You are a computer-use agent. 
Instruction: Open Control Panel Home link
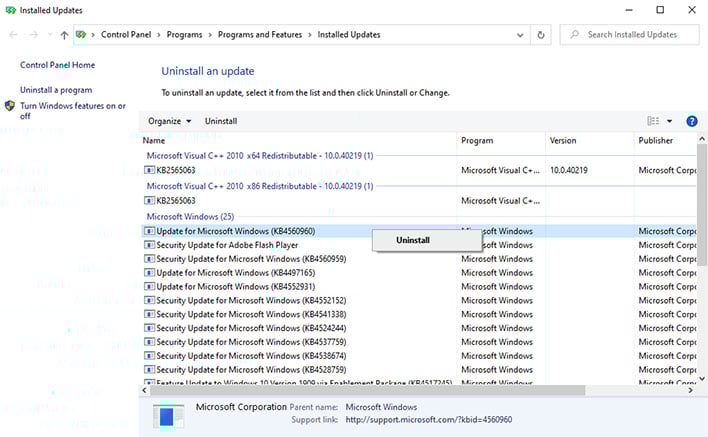[x=57, y=65]
